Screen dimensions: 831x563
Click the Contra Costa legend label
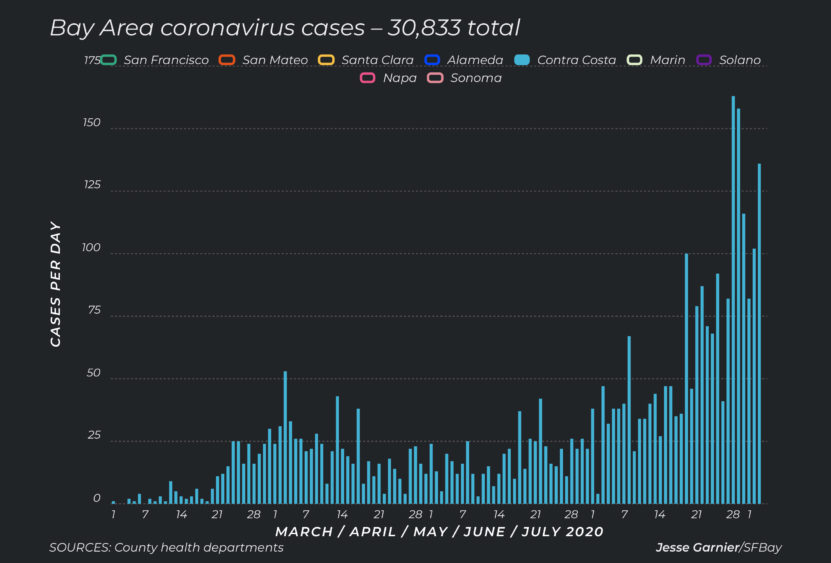coord(577,60)
